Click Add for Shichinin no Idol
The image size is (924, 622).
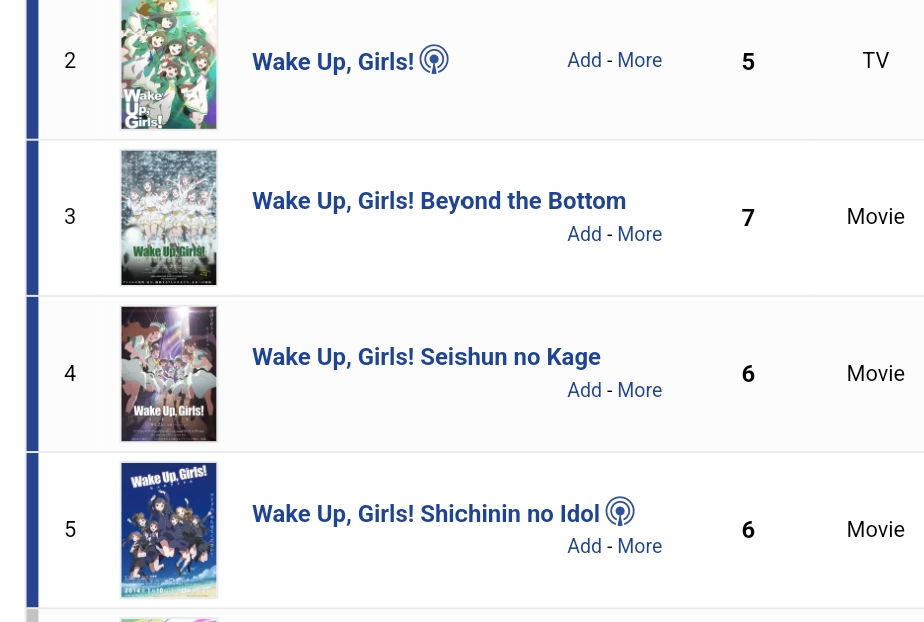[x=584, y=546]
